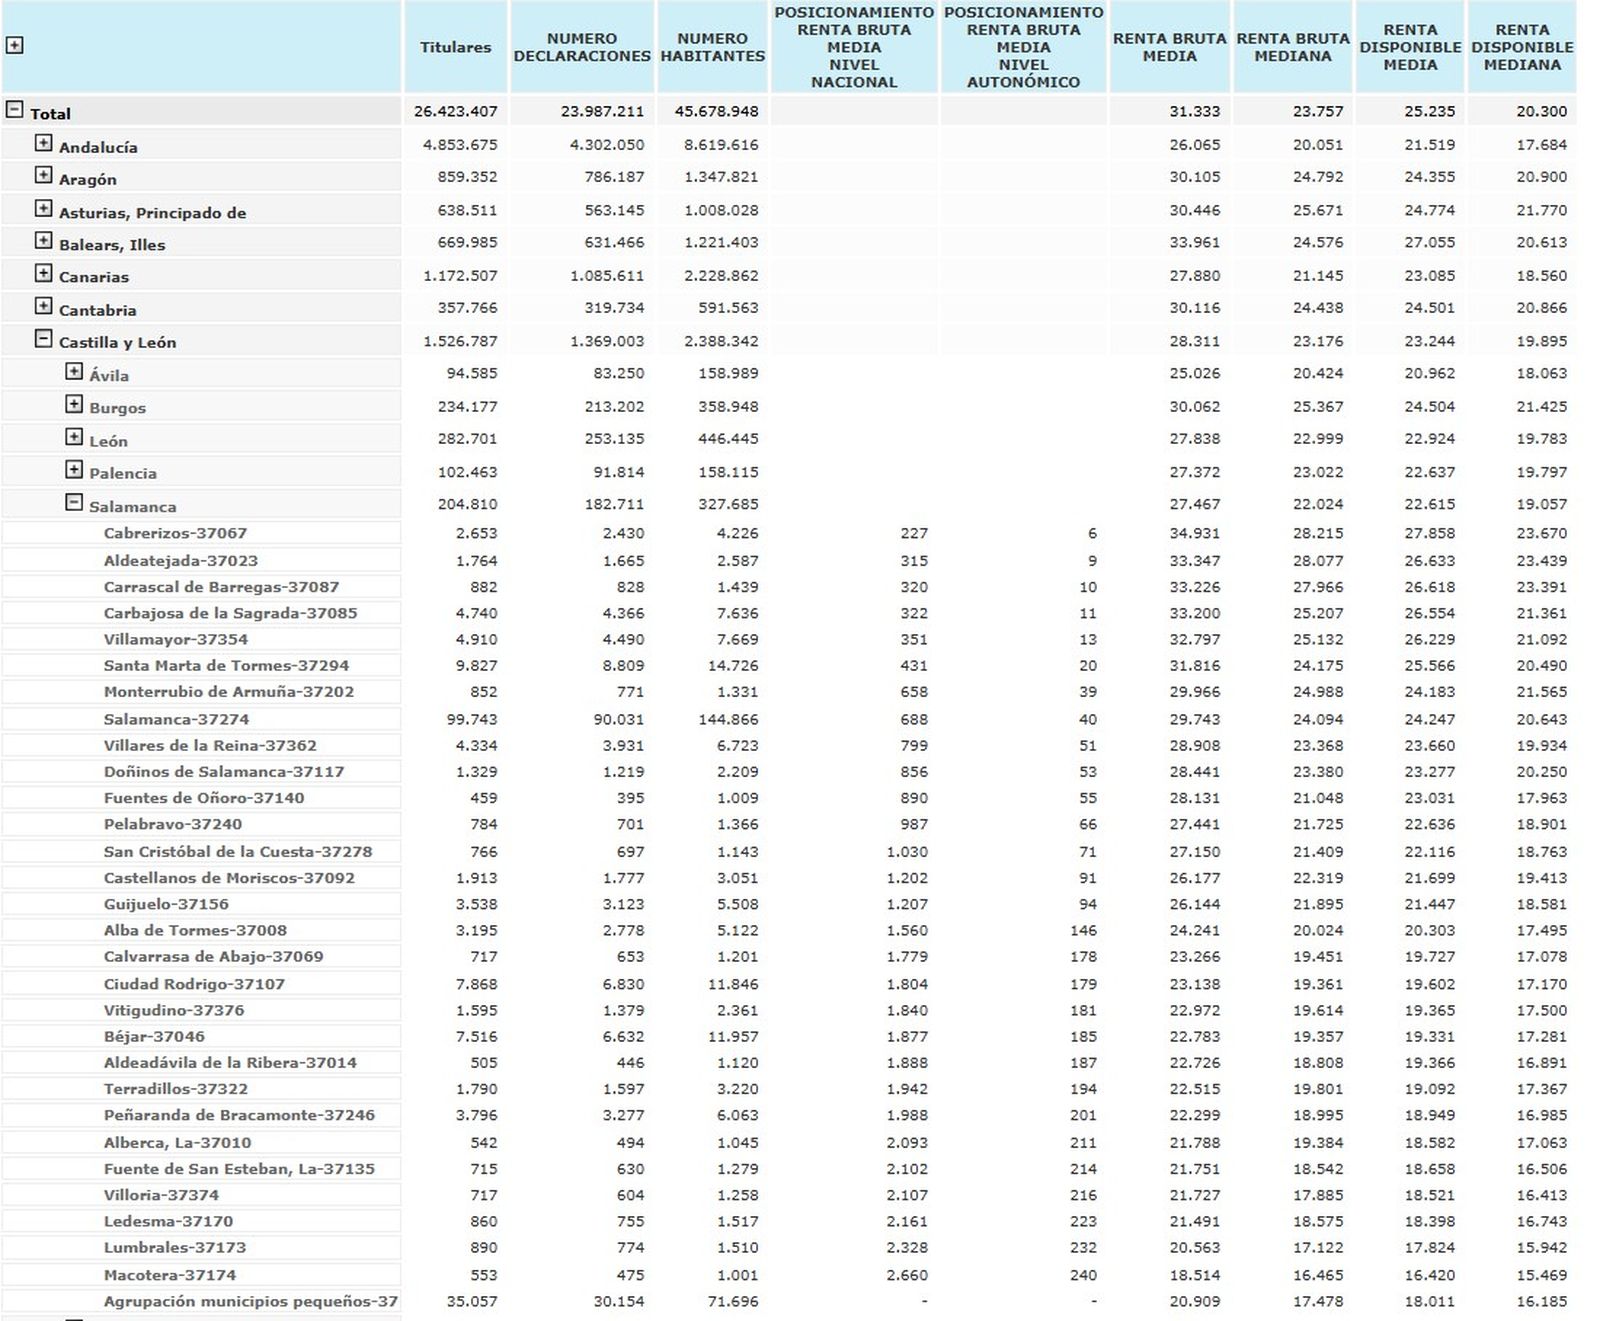The height and width of the screenshot is (1321, 1600).
Task: Click the plus icon in the header corner
Action: [14, 45]
